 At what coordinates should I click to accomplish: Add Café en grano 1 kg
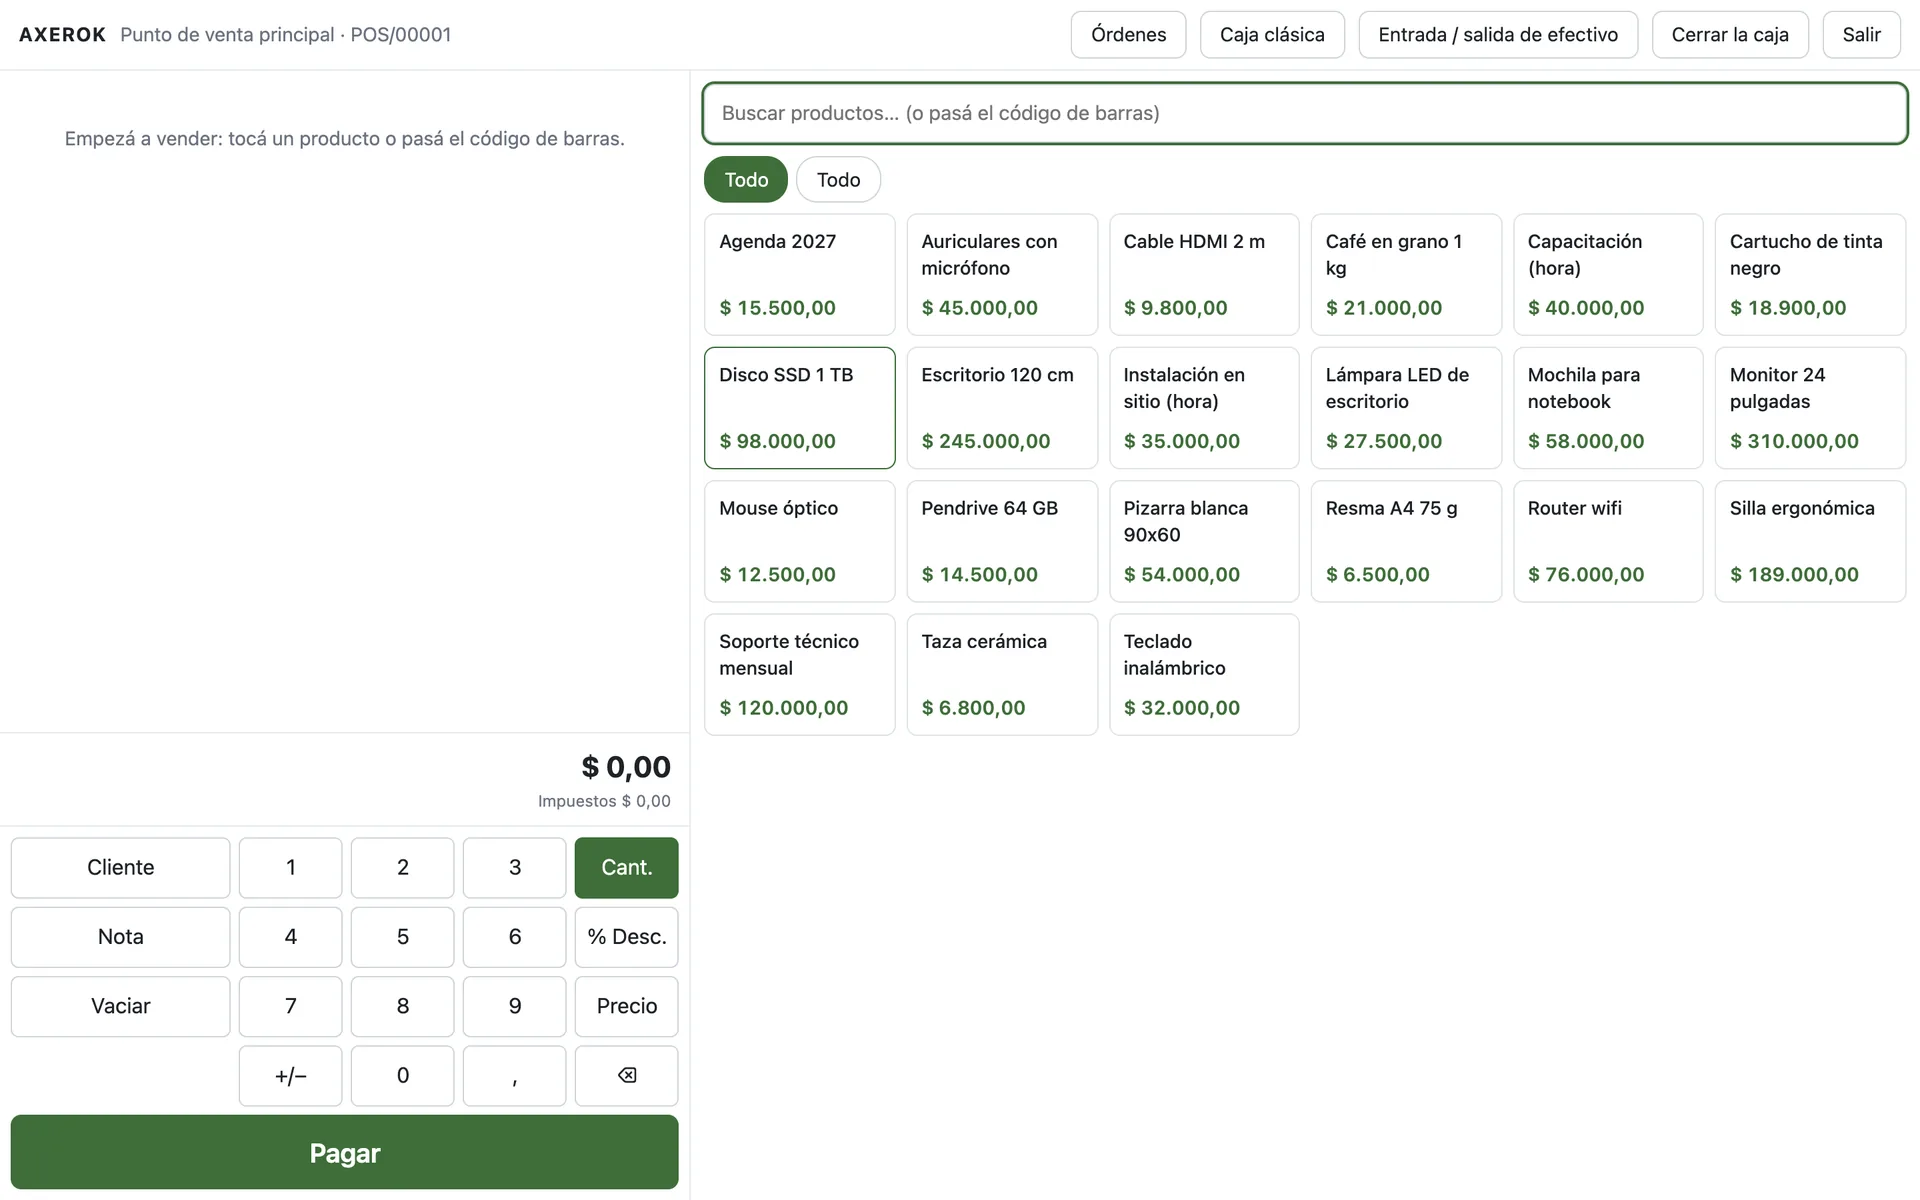click(x=1406, y=274)
